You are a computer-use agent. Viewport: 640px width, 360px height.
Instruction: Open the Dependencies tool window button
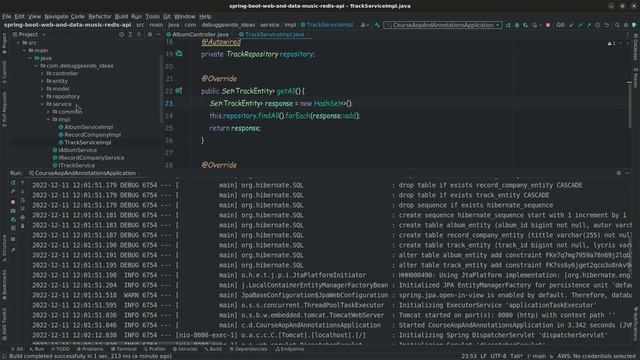click(249, 349)
